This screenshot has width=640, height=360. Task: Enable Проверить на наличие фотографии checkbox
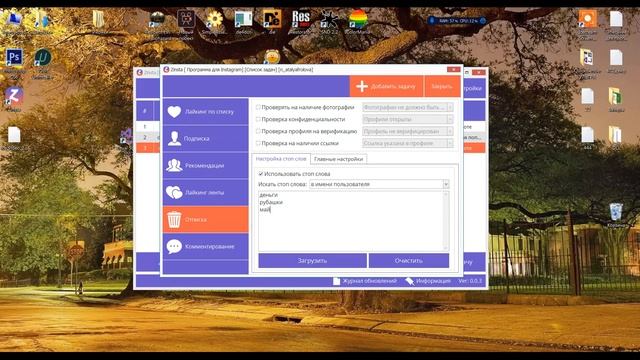[258, 107]
